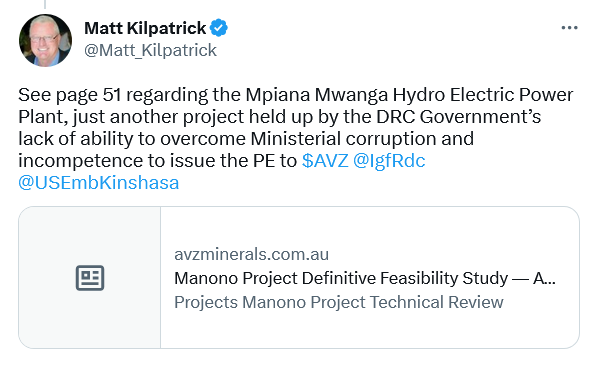Click 'Mpiana Mwanga Hydro Electric Power' phrase
Viewport: 598px width, 365px height.
pos(409,95)
